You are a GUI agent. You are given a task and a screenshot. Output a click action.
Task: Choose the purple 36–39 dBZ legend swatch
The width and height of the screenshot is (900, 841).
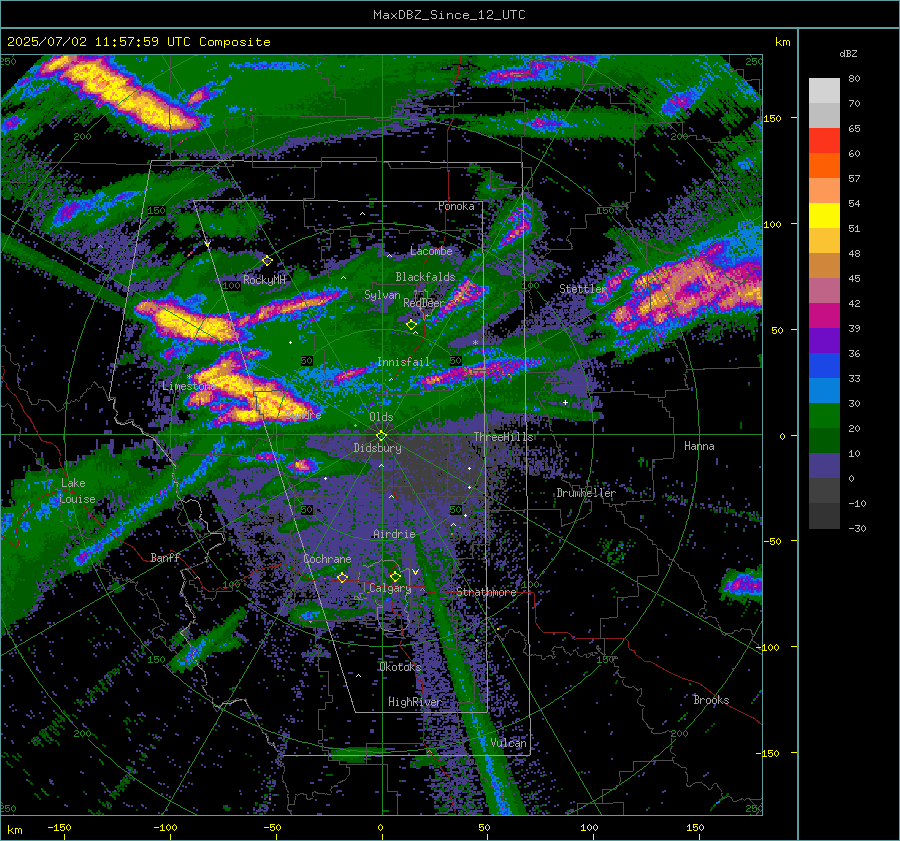pyautogui.click(x=824, y=341)
